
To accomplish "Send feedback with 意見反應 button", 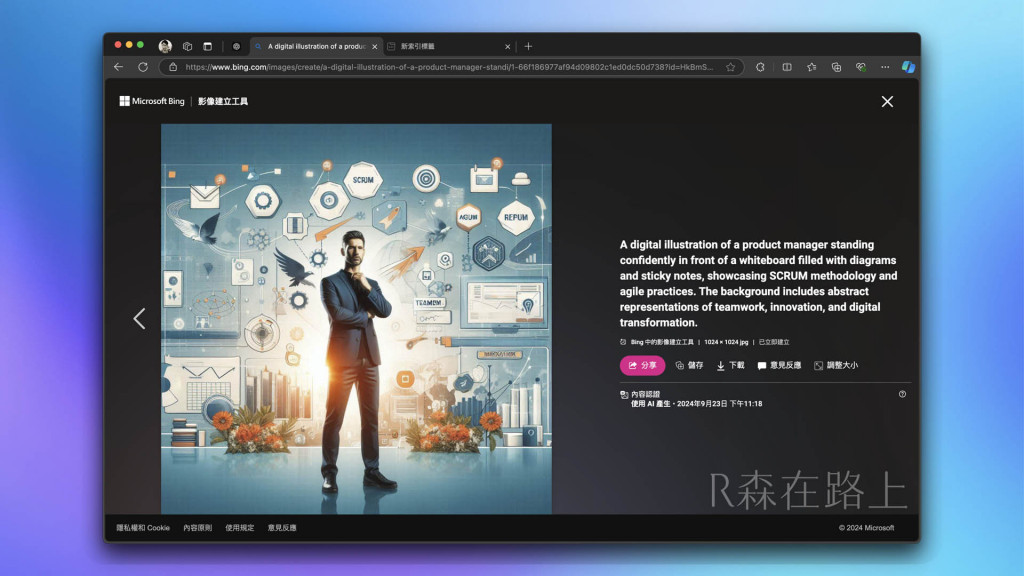I will pyautogui.click(x=779, y=365).
